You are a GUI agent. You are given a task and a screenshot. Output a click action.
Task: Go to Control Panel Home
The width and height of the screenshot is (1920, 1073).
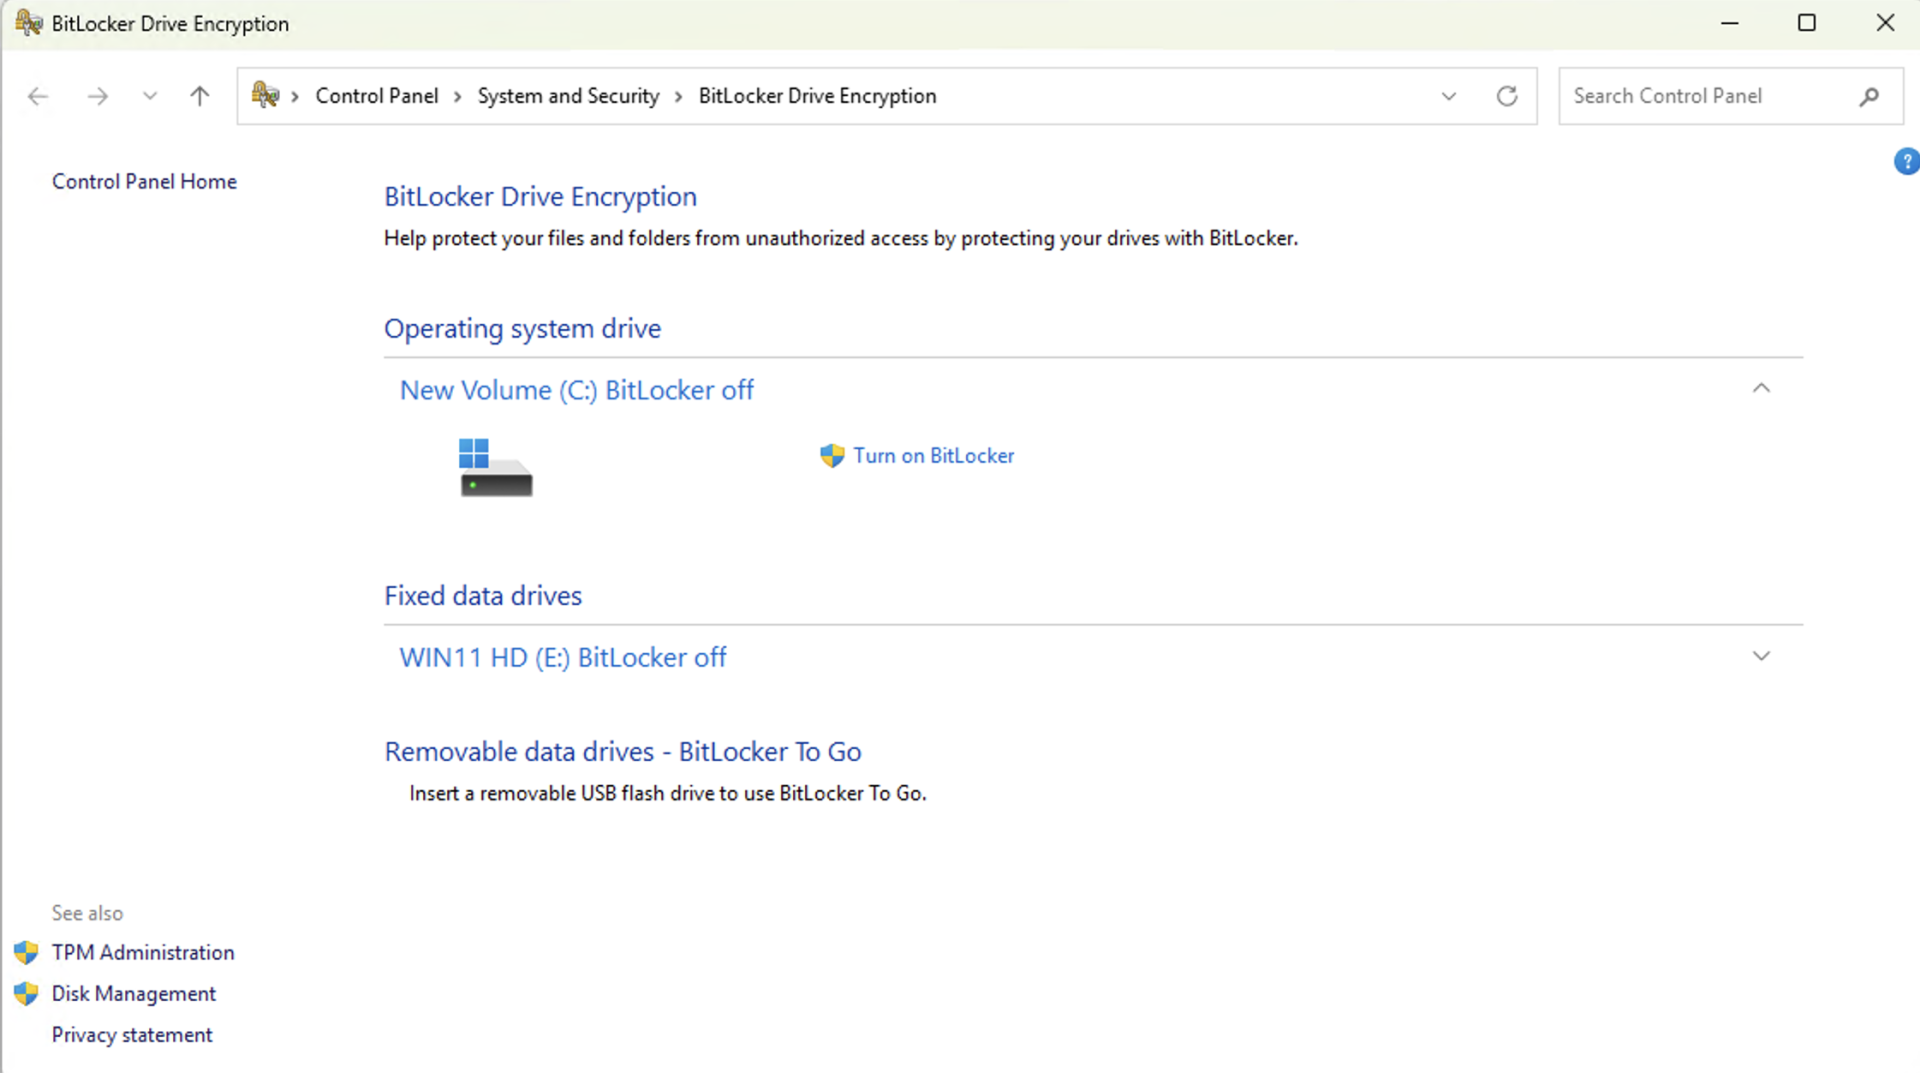pyautogui.click(x=144, y=181)
